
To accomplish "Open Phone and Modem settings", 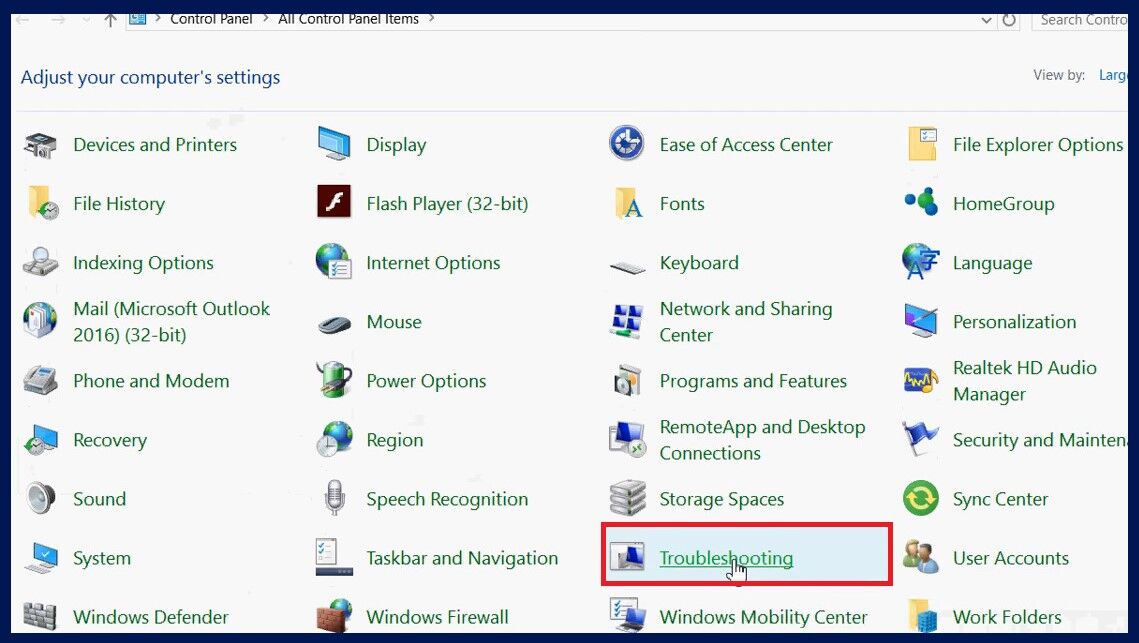I will pyautogui.click(x=151, y=381).
